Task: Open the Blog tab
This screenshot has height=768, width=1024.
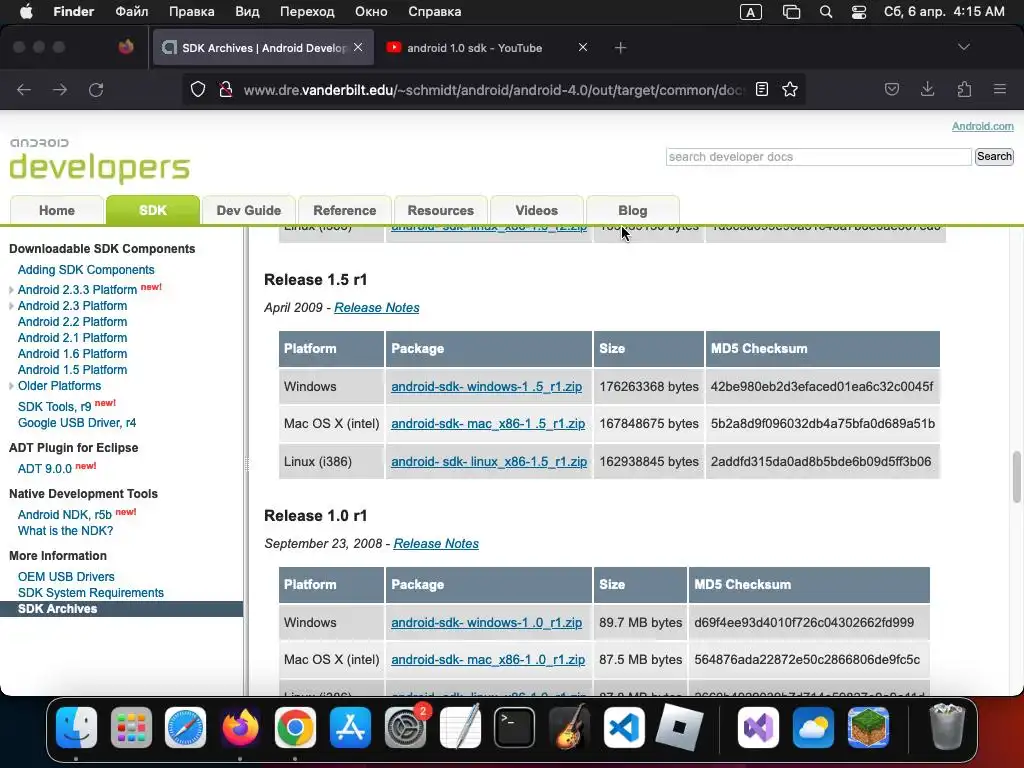Action: point(633,210)
